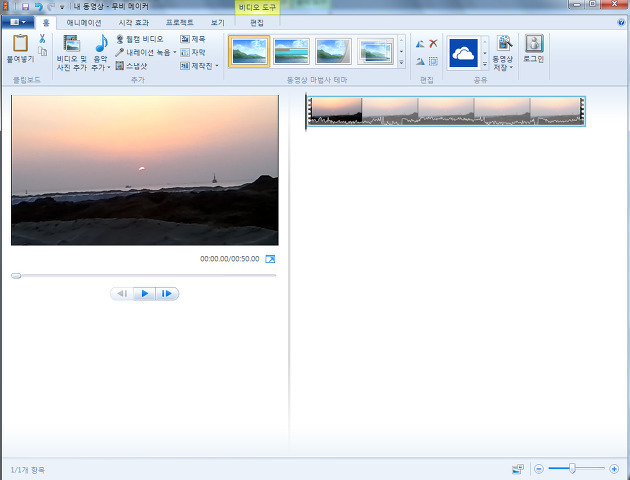Screen dimensions: 630x480
Task: Click the preview seek bar handle
Action: 16,276
